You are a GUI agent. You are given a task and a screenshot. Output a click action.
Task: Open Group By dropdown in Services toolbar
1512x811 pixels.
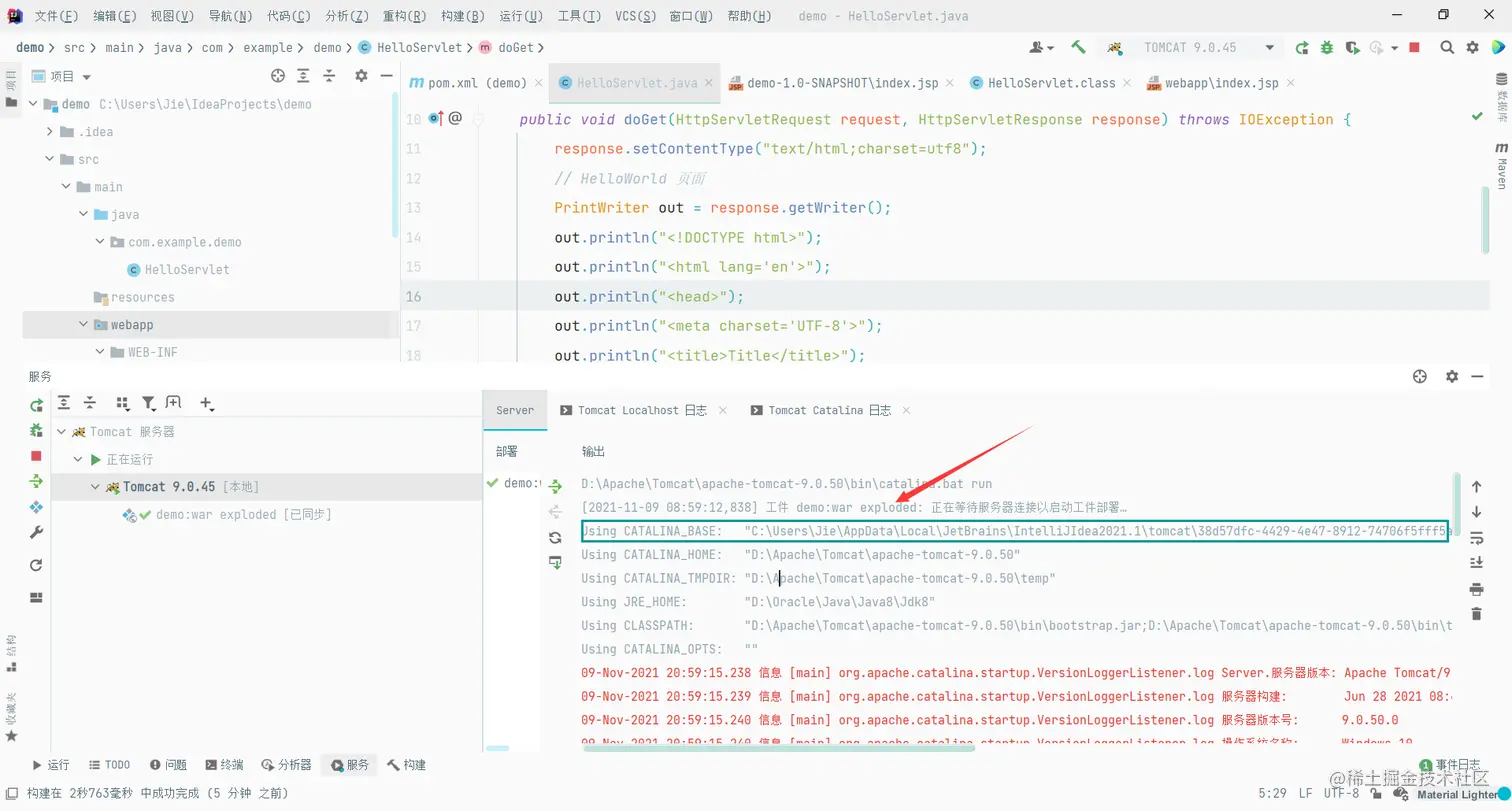tap(123, 403)
